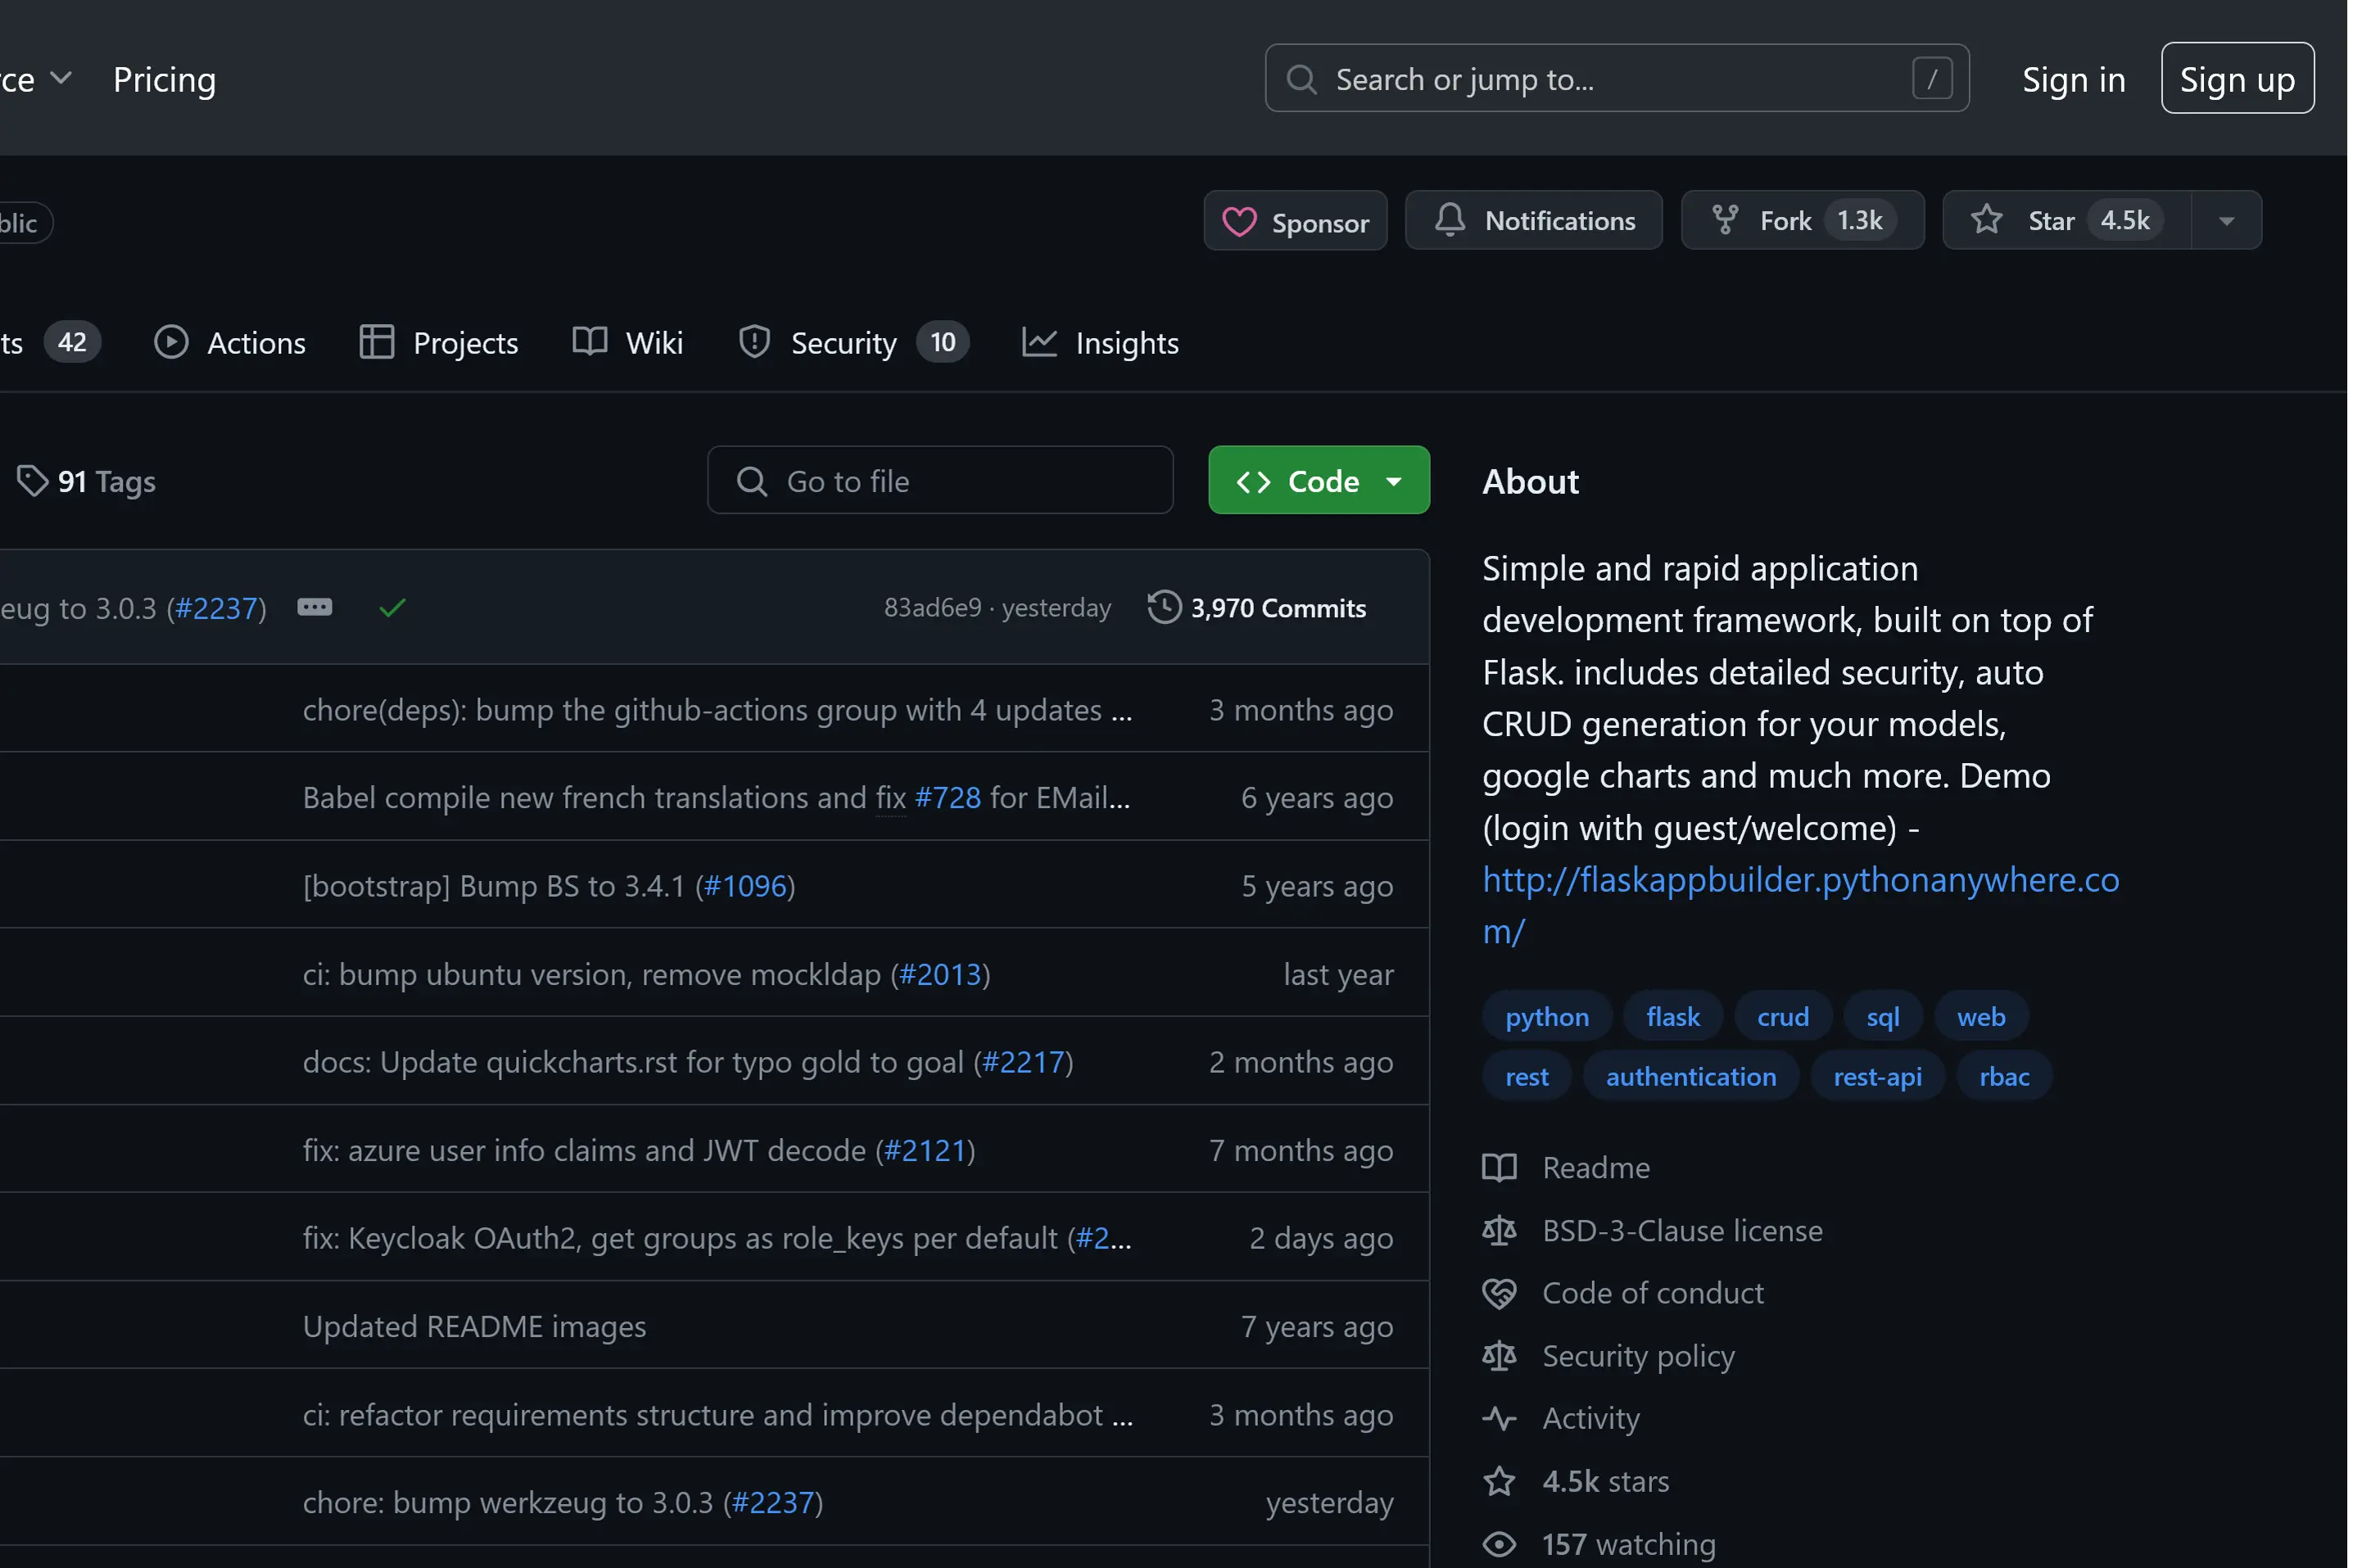The image size is (2353, 1568).
Task: Click the Activity pulse icon
Action: click(1498, 1418)
